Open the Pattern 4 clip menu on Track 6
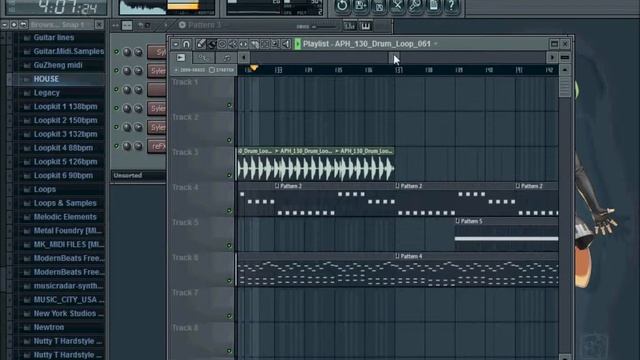640x360 pixels. point(397,256)
